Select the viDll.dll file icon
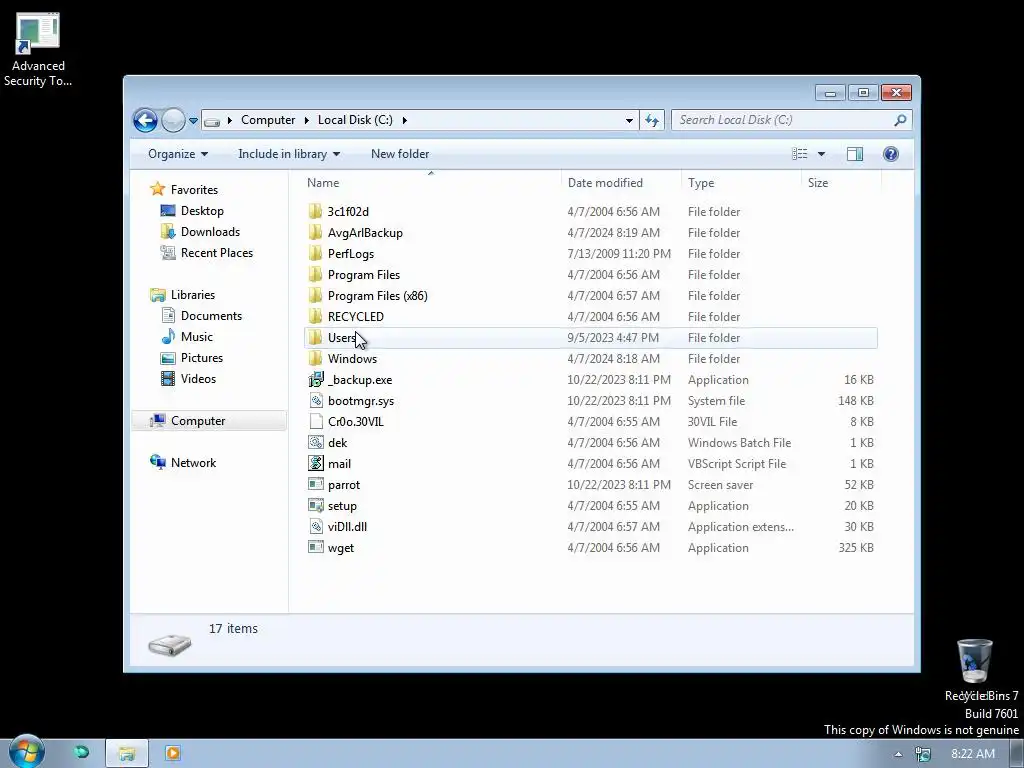Image resolution: width=1024 pixels, height=768 pixels. [315, 527]
